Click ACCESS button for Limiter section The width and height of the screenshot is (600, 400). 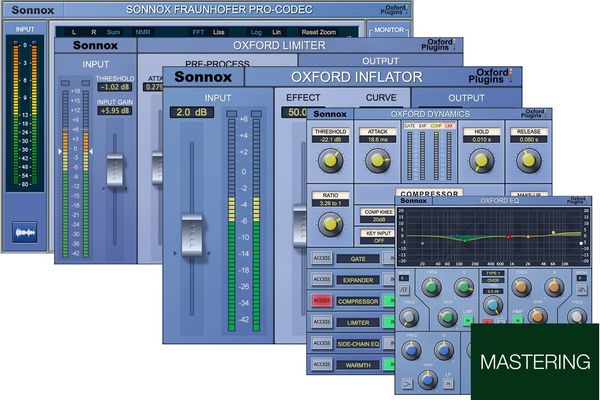click(322, 322)
